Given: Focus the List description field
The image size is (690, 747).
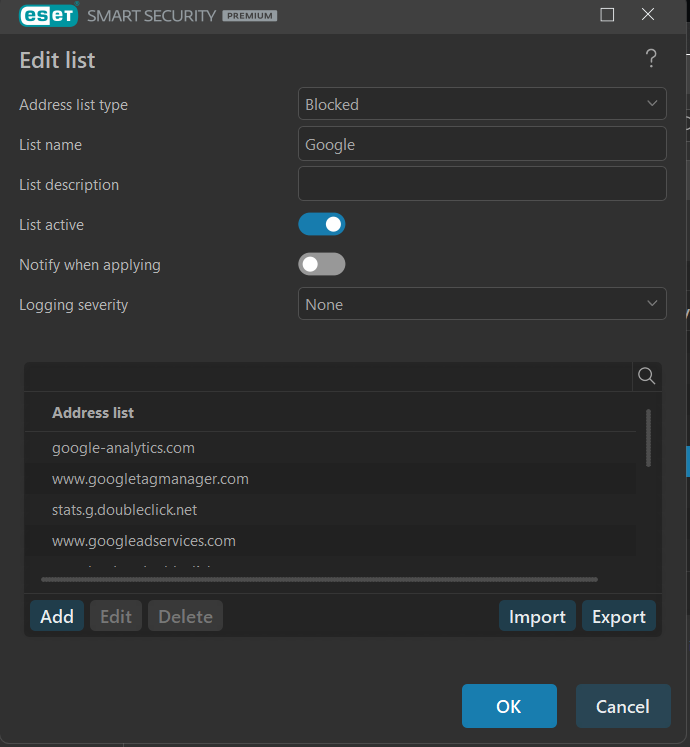Looking at the screenshot, I should click(482, 184).
